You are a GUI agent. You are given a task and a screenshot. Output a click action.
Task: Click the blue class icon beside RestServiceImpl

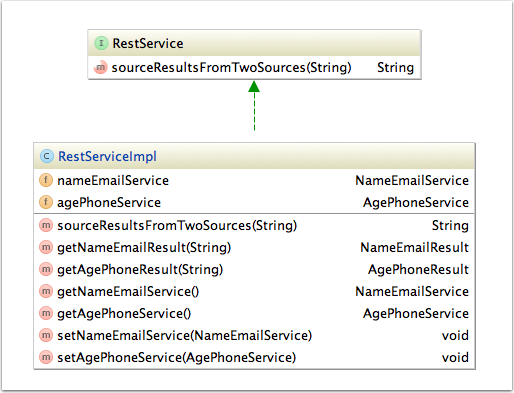[x=47, y=156]
